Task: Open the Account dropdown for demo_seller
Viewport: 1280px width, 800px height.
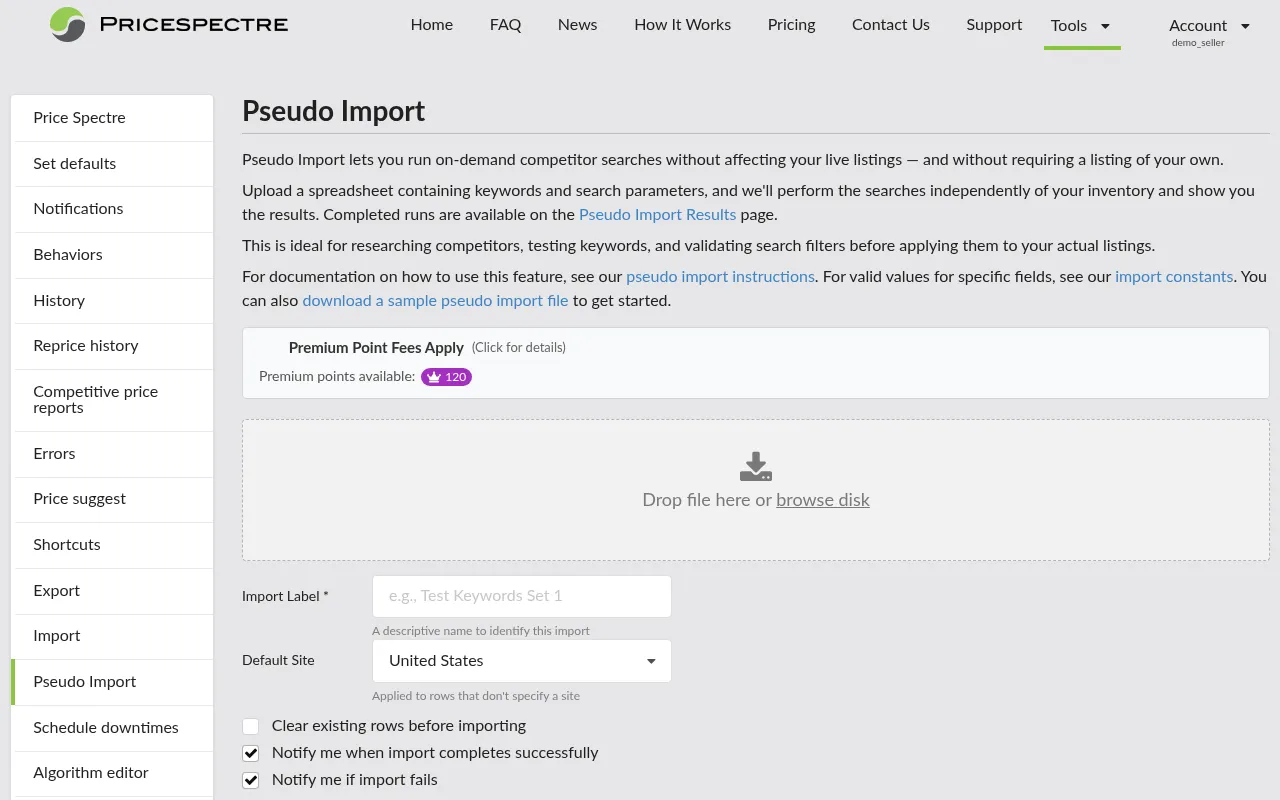Action: pos(1210,26)
